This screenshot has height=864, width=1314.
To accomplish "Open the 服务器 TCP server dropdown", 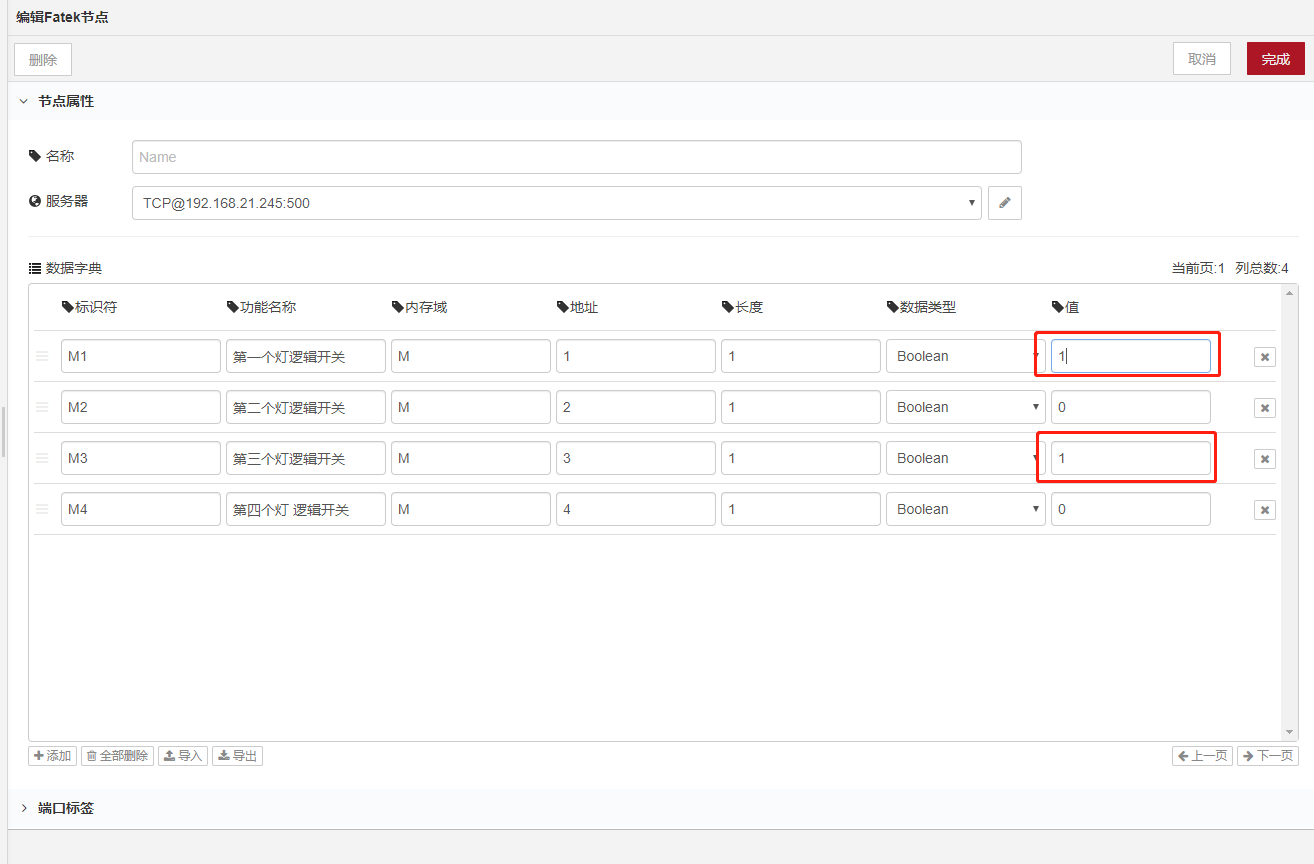I will (x=556, y=203).
